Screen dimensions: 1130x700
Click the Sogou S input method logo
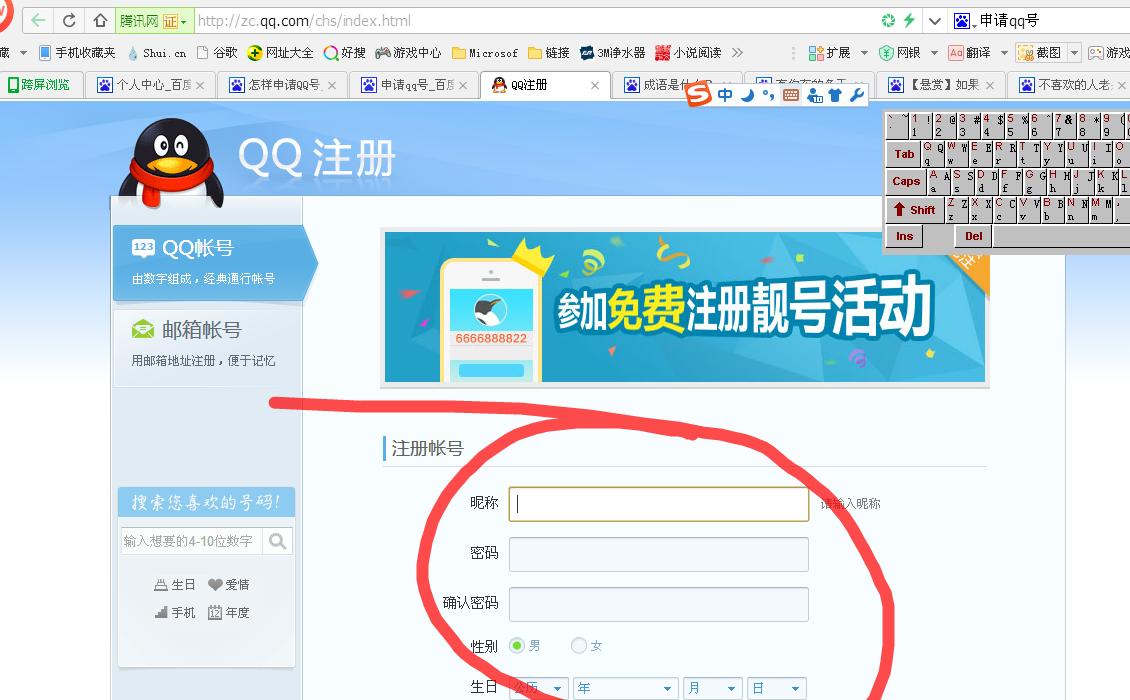(698, 94)
